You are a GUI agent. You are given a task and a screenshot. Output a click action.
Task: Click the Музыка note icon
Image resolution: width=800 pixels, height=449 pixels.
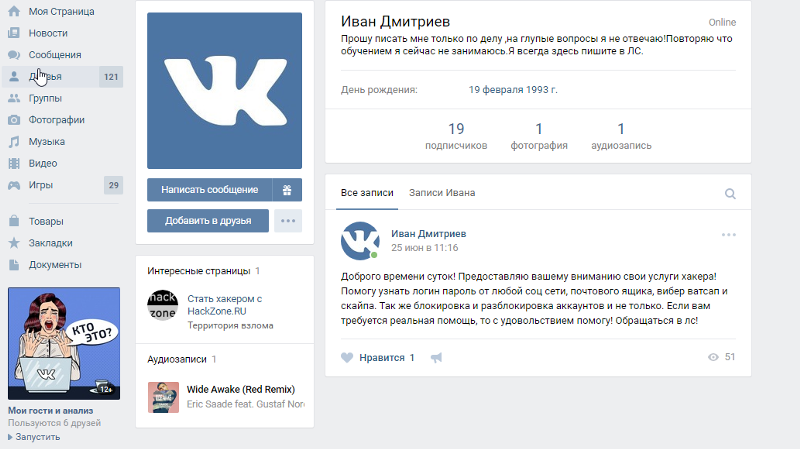tap(14, 141)
